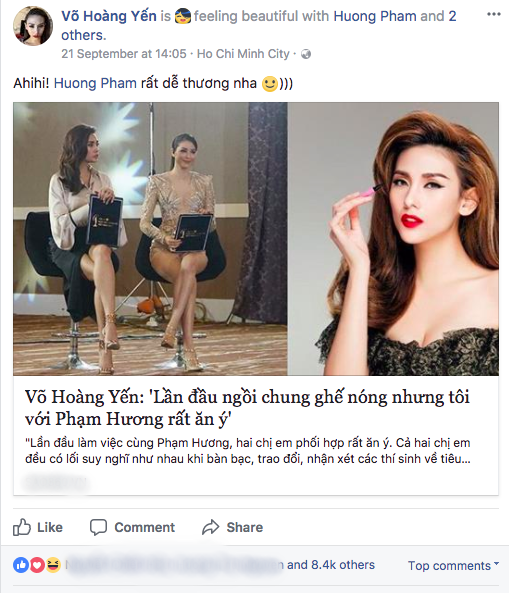Open Huong Pham mention in post text
Screen dimensions: 509x593
pos(95,83)
